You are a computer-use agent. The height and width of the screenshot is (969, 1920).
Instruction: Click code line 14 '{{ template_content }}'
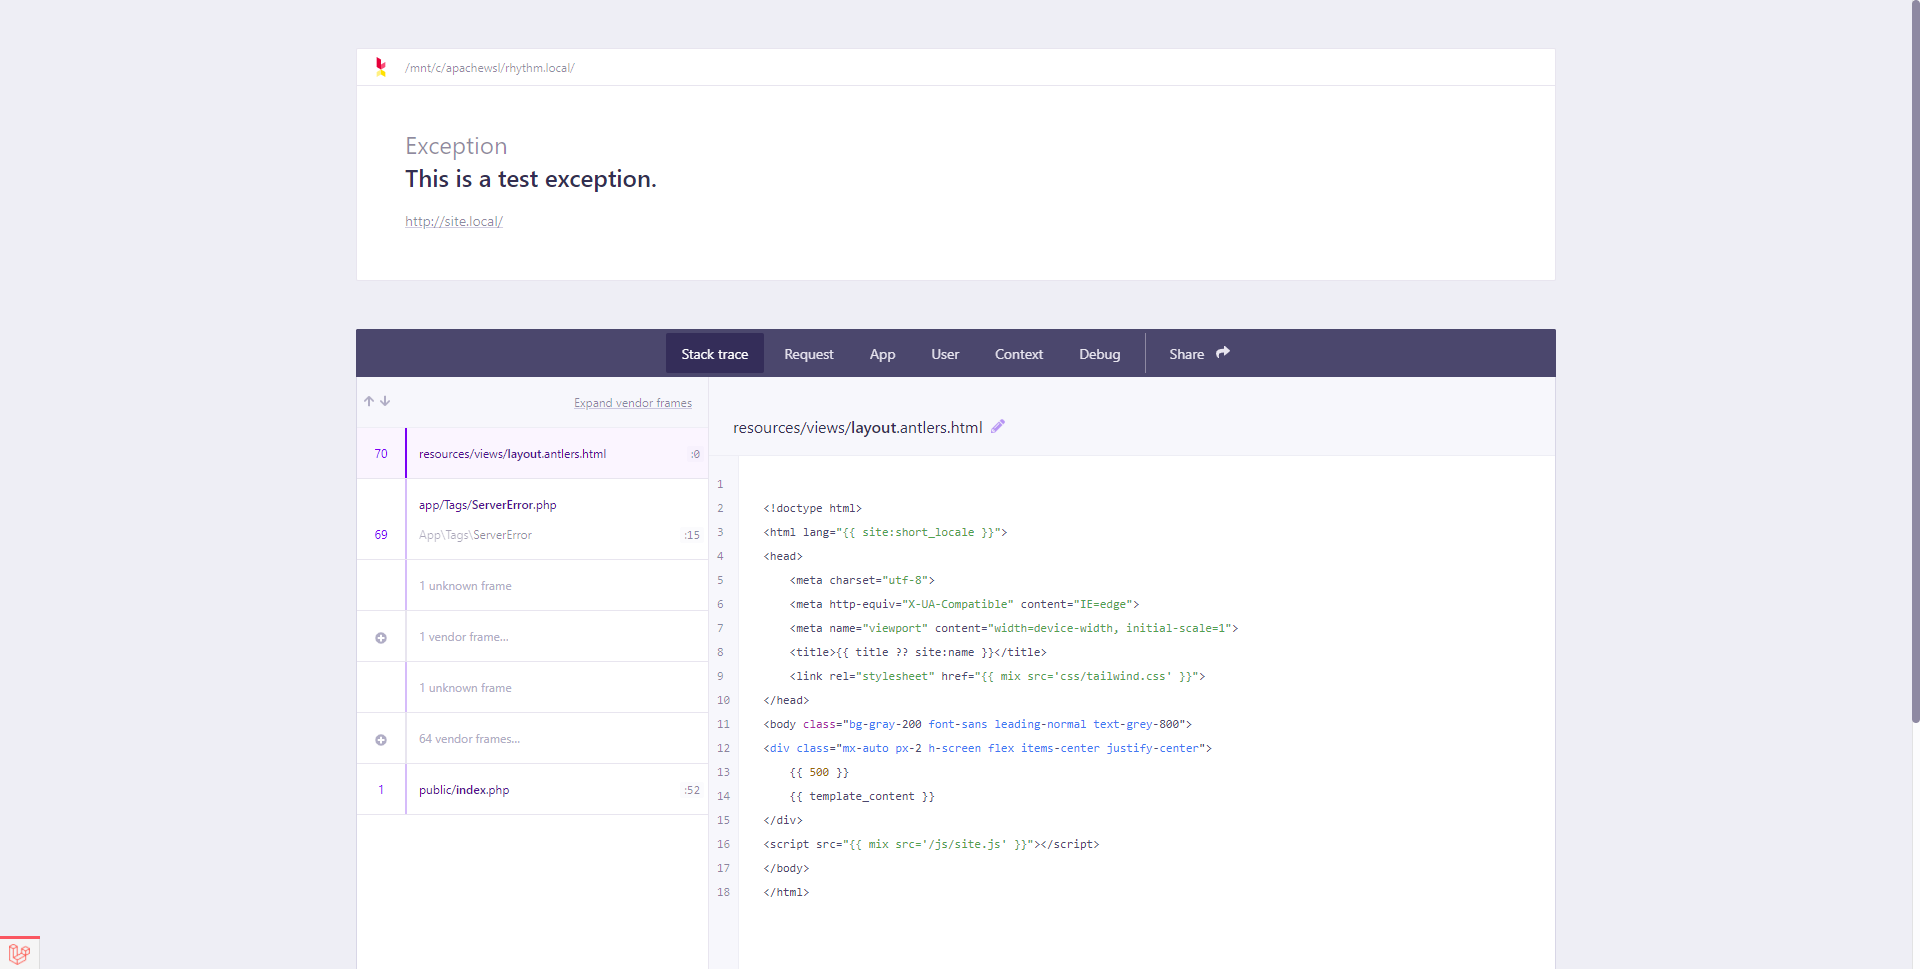[862, 796]
